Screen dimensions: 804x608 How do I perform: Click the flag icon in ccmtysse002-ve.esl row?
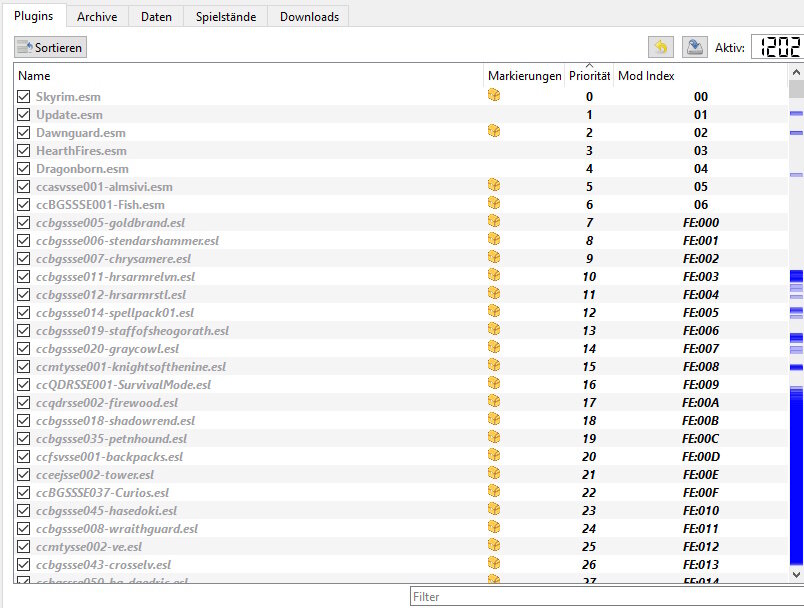(494, 545)
